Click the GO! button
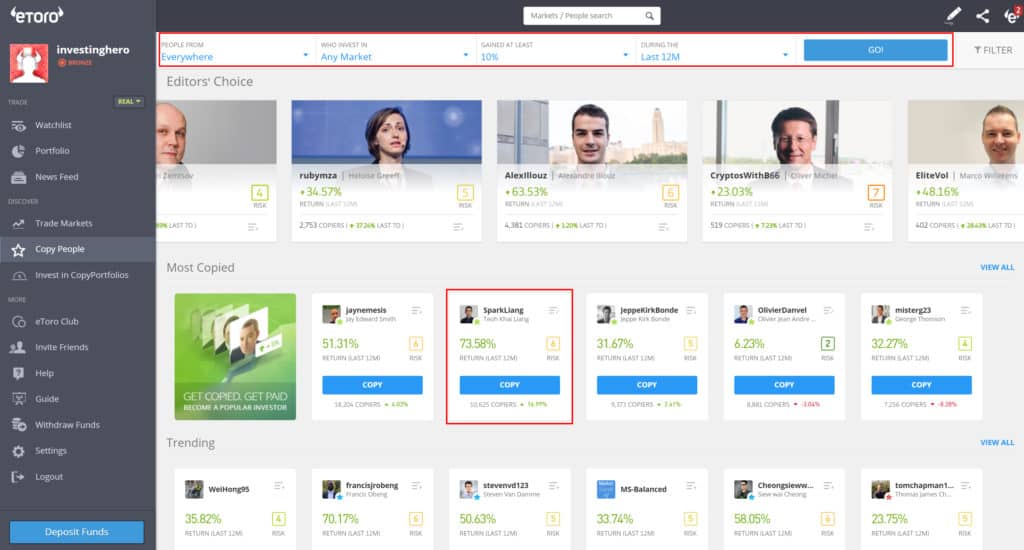Image resolution: width=1024 pixels, height=550 pixels. tap(875, 50)
